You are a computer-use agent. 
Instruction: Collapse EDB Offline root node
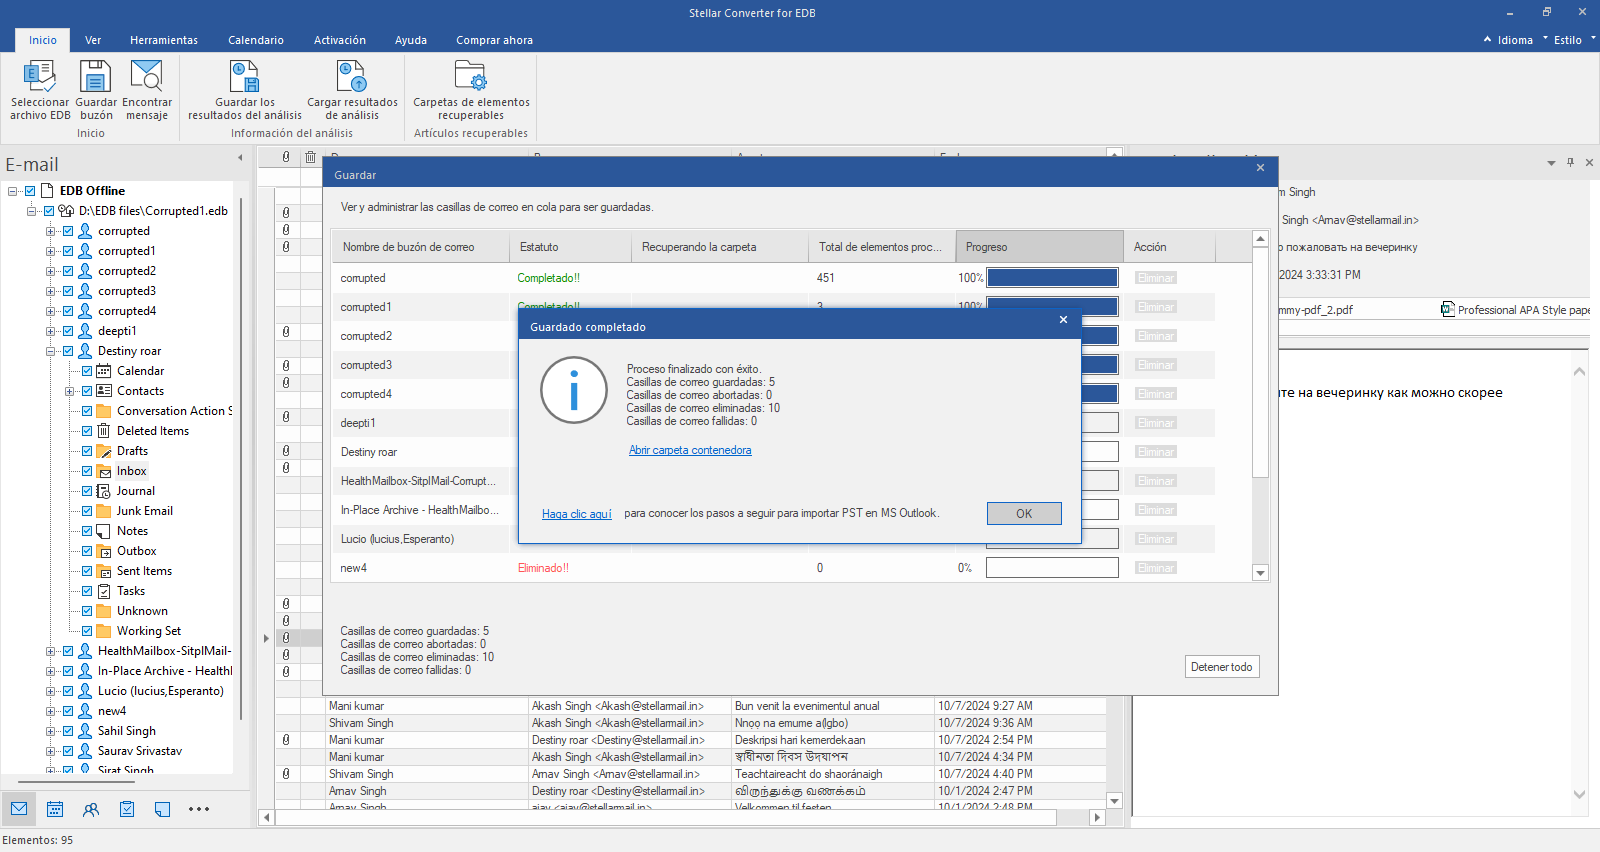(x=12, y=191)
